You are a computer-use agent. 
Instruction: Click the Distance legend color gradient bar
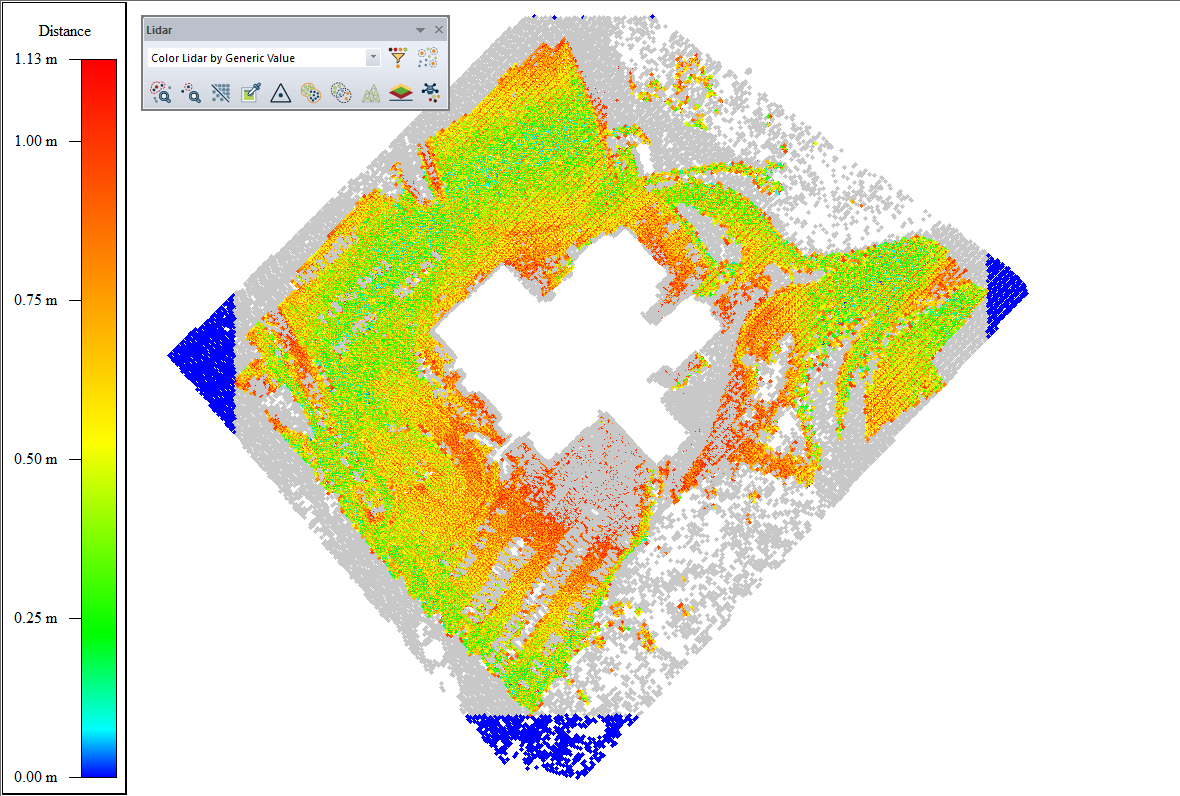[x=98, y=418]
